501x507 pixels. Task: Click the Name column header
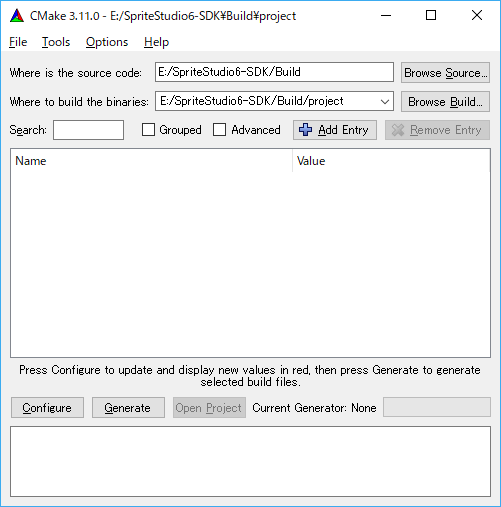click(x=152, y=161)
